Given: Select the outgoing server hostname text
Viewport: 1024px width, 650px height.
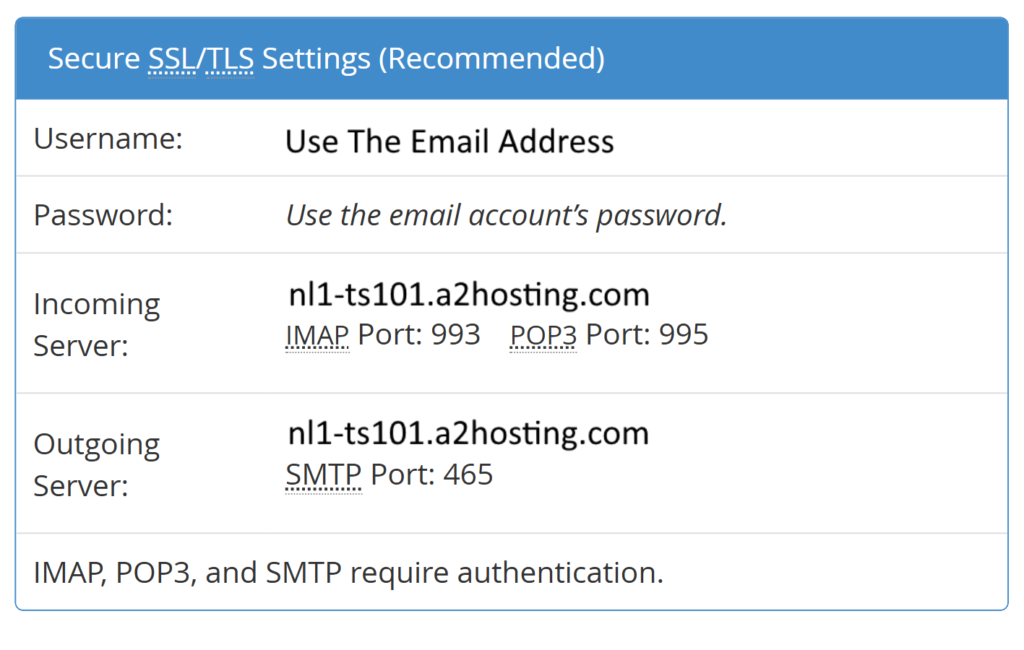Looking at the screenshot, I should pos(469,434).
